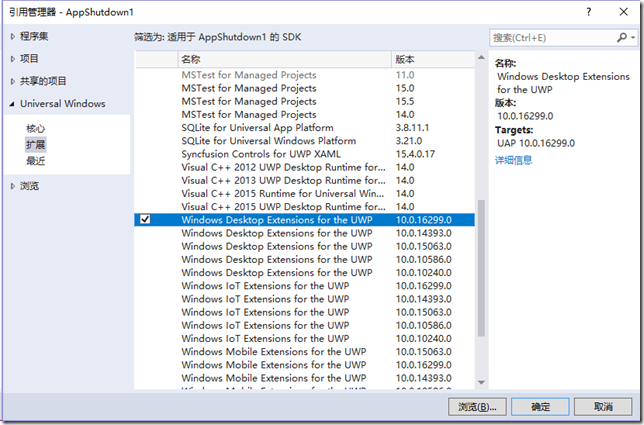Sort by the 版本 column header
The height and width of the screenshot is (425, 644).
point(433,60)
